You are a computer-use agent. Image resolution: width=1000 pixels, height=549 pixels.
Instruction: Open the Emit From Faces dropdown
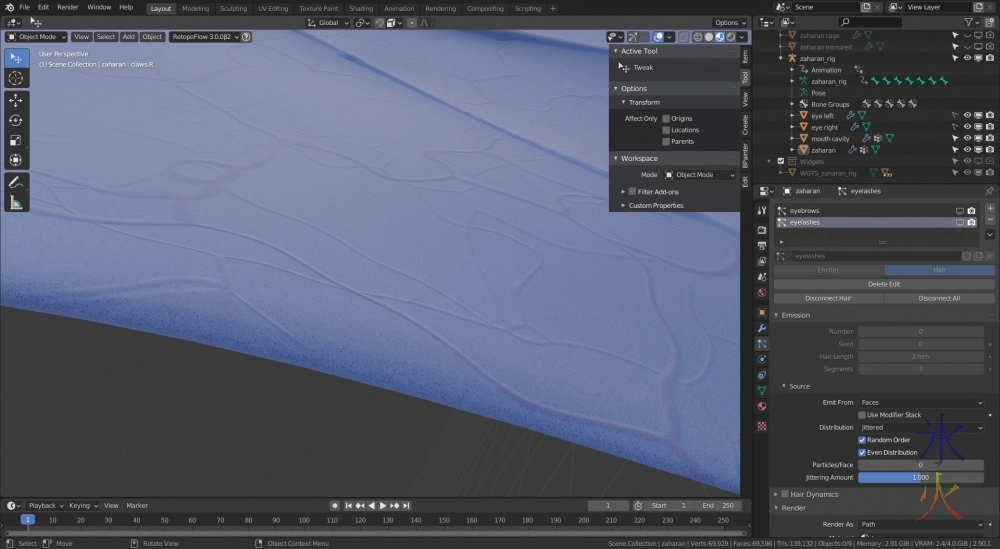921,402
